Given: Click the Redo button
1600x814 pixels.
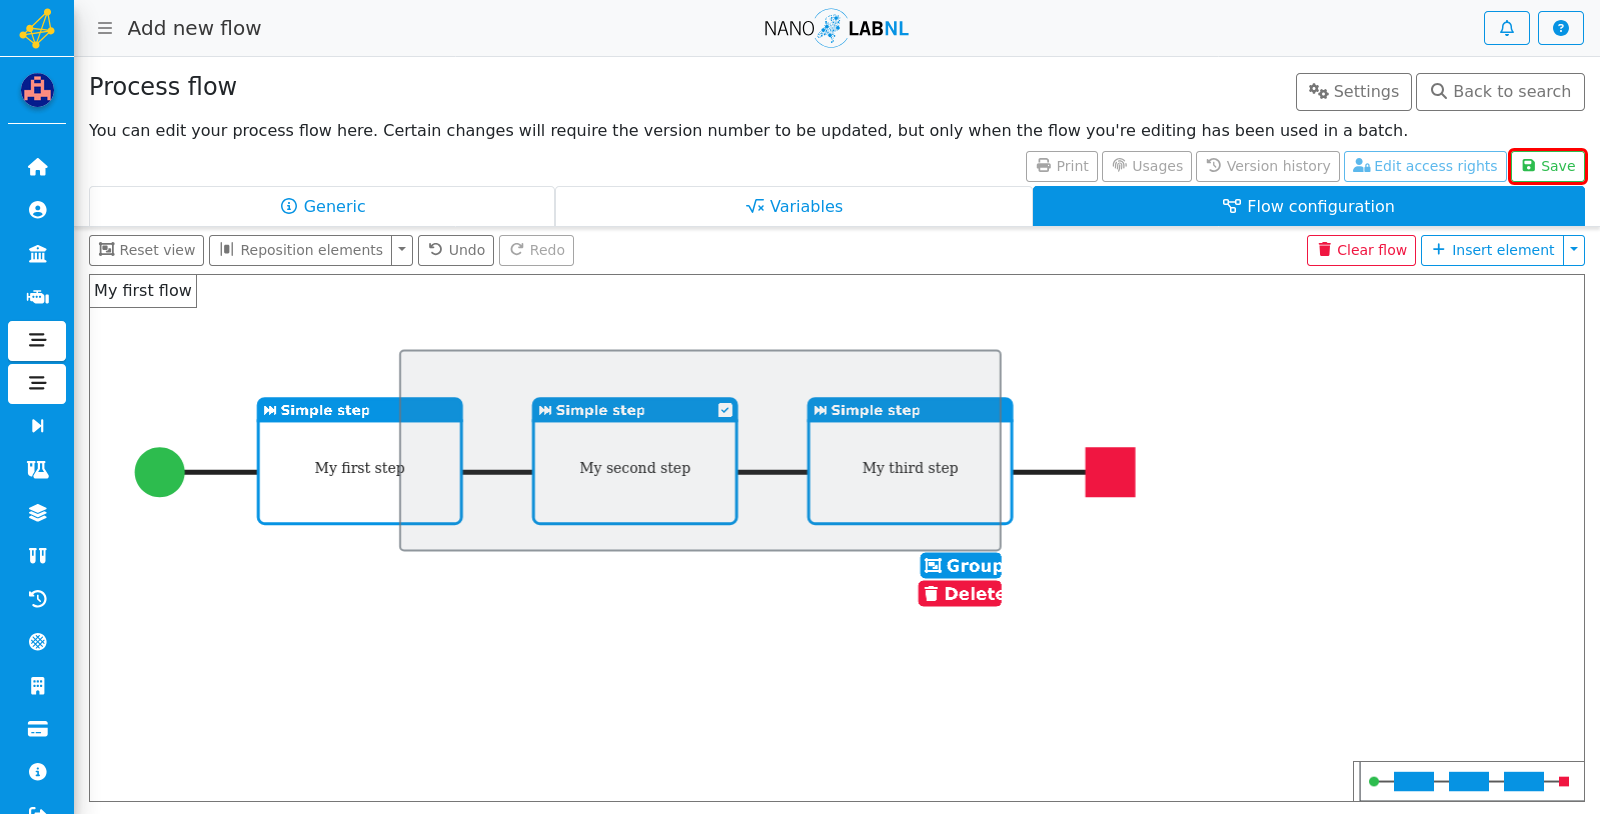Looking at the screenshot, I should point(537,250).
